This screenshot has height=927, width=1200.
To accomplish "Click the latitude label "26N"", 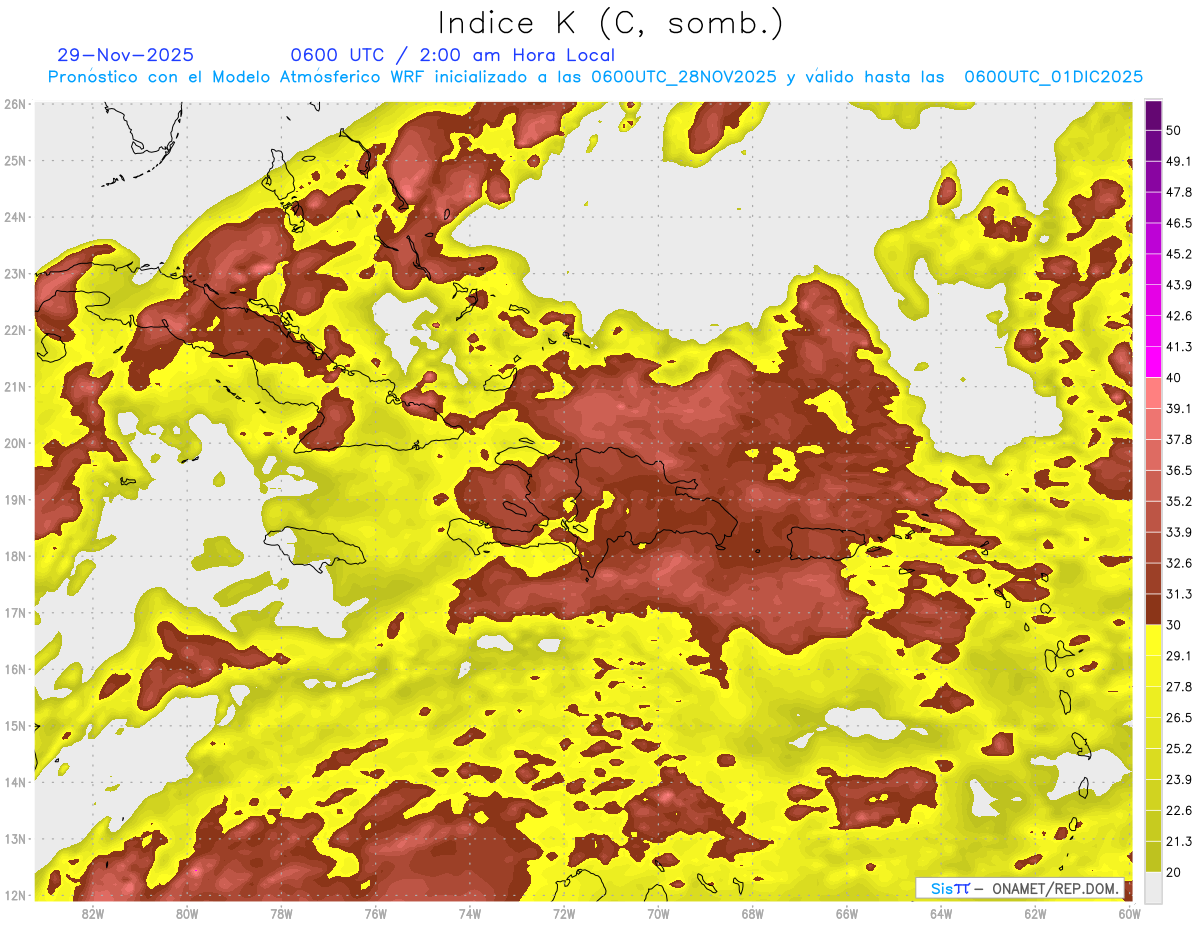I will [x=14, y=104].
